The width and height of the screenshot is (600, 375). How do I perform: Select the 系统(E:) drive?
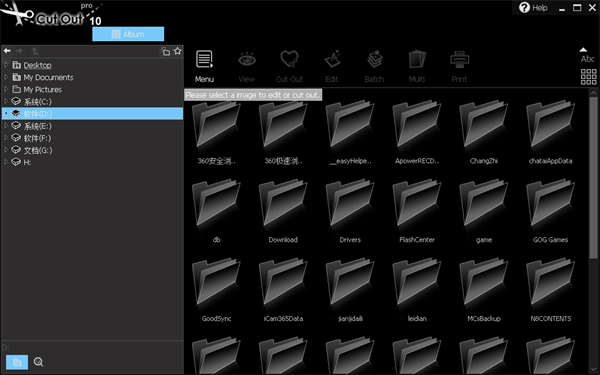pyautogui.click(x=38, y=126)
